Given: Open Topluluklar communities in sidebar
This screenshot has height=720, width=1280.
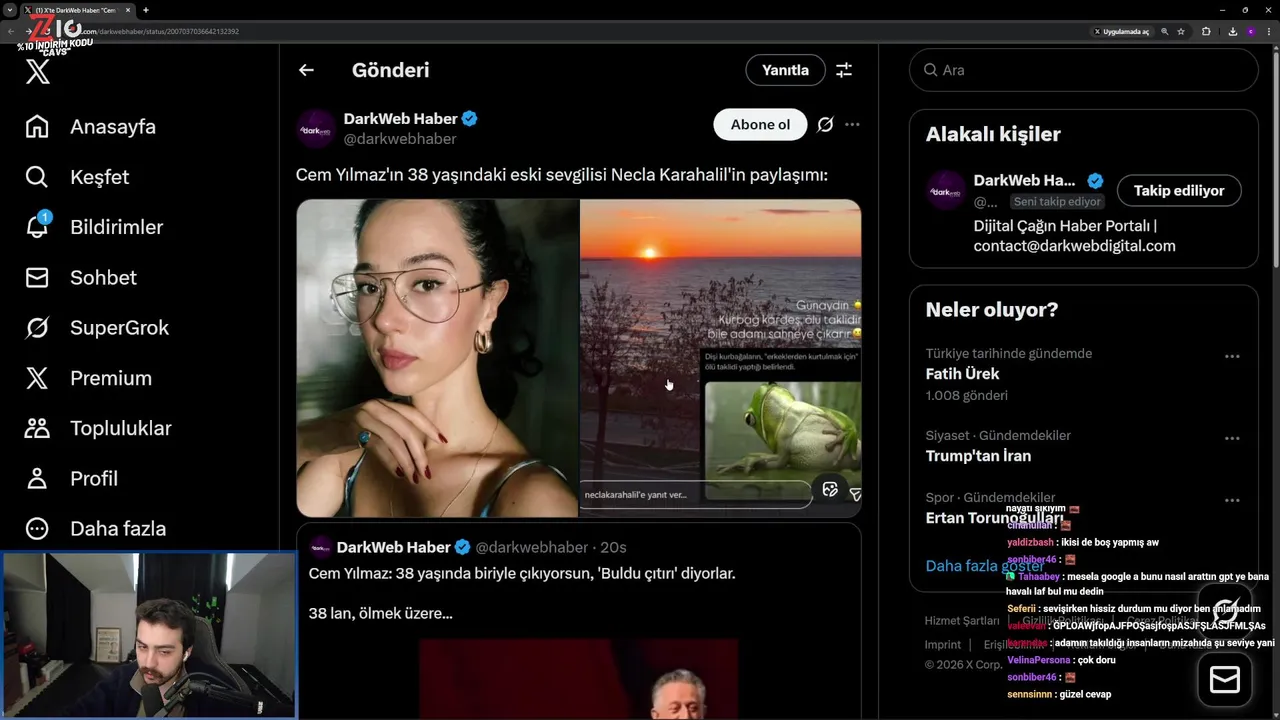Looking at the screenshot, I should pyautogui.click(x=98, y=428).
